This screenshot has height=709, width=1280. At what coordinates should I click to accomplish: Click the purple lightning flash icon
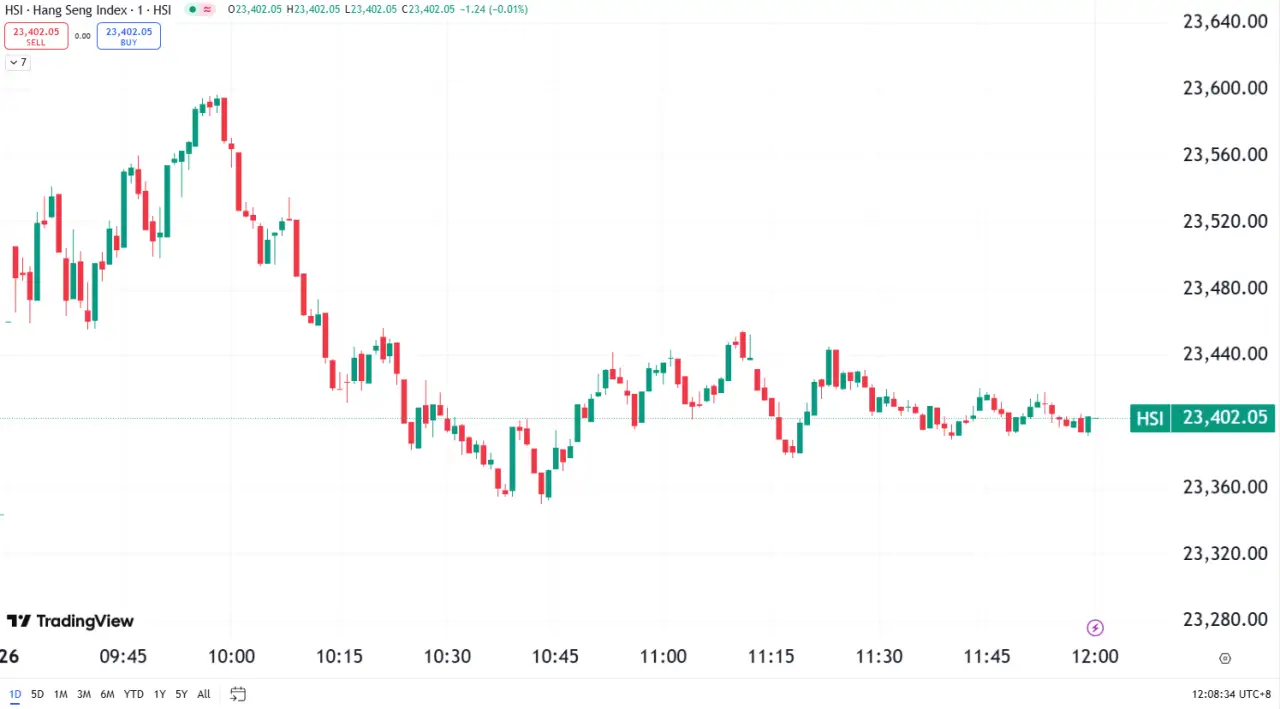[x=1095, y=628]
